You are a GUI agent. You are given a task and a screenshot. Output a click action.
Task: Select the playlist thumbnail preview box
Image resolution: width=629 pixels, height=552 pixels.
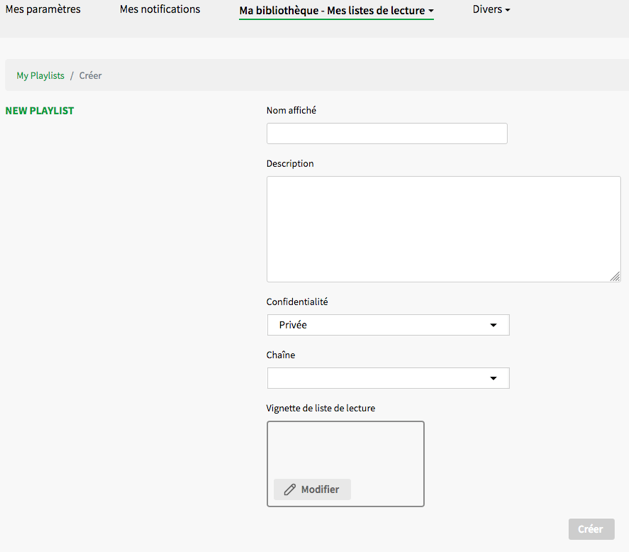[345, 448]
